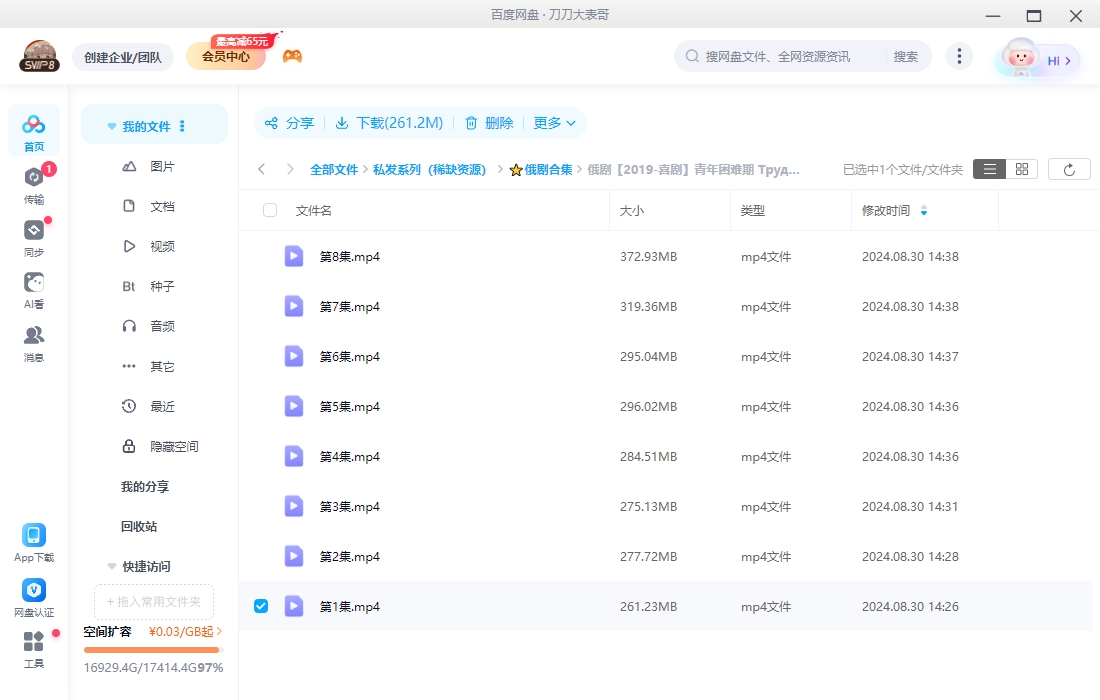
Task: Collapse the 快捷访问 section
Action: [112, 566]
